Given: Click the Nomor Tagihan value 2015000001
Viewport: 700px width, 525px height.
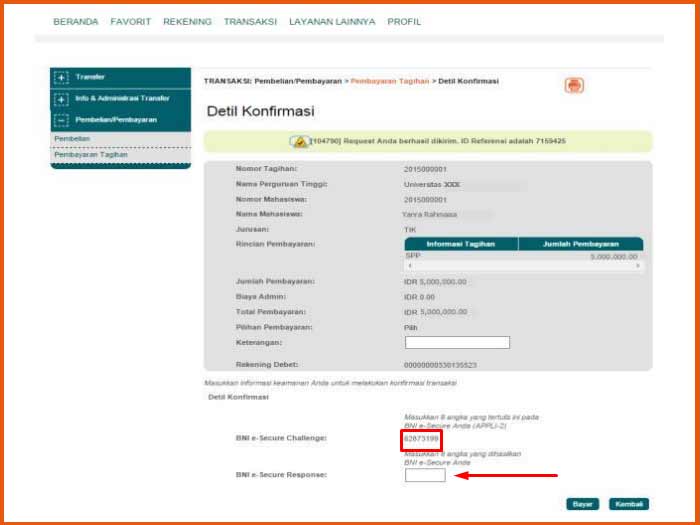Looking at the screenshot, I should point(425,169).
